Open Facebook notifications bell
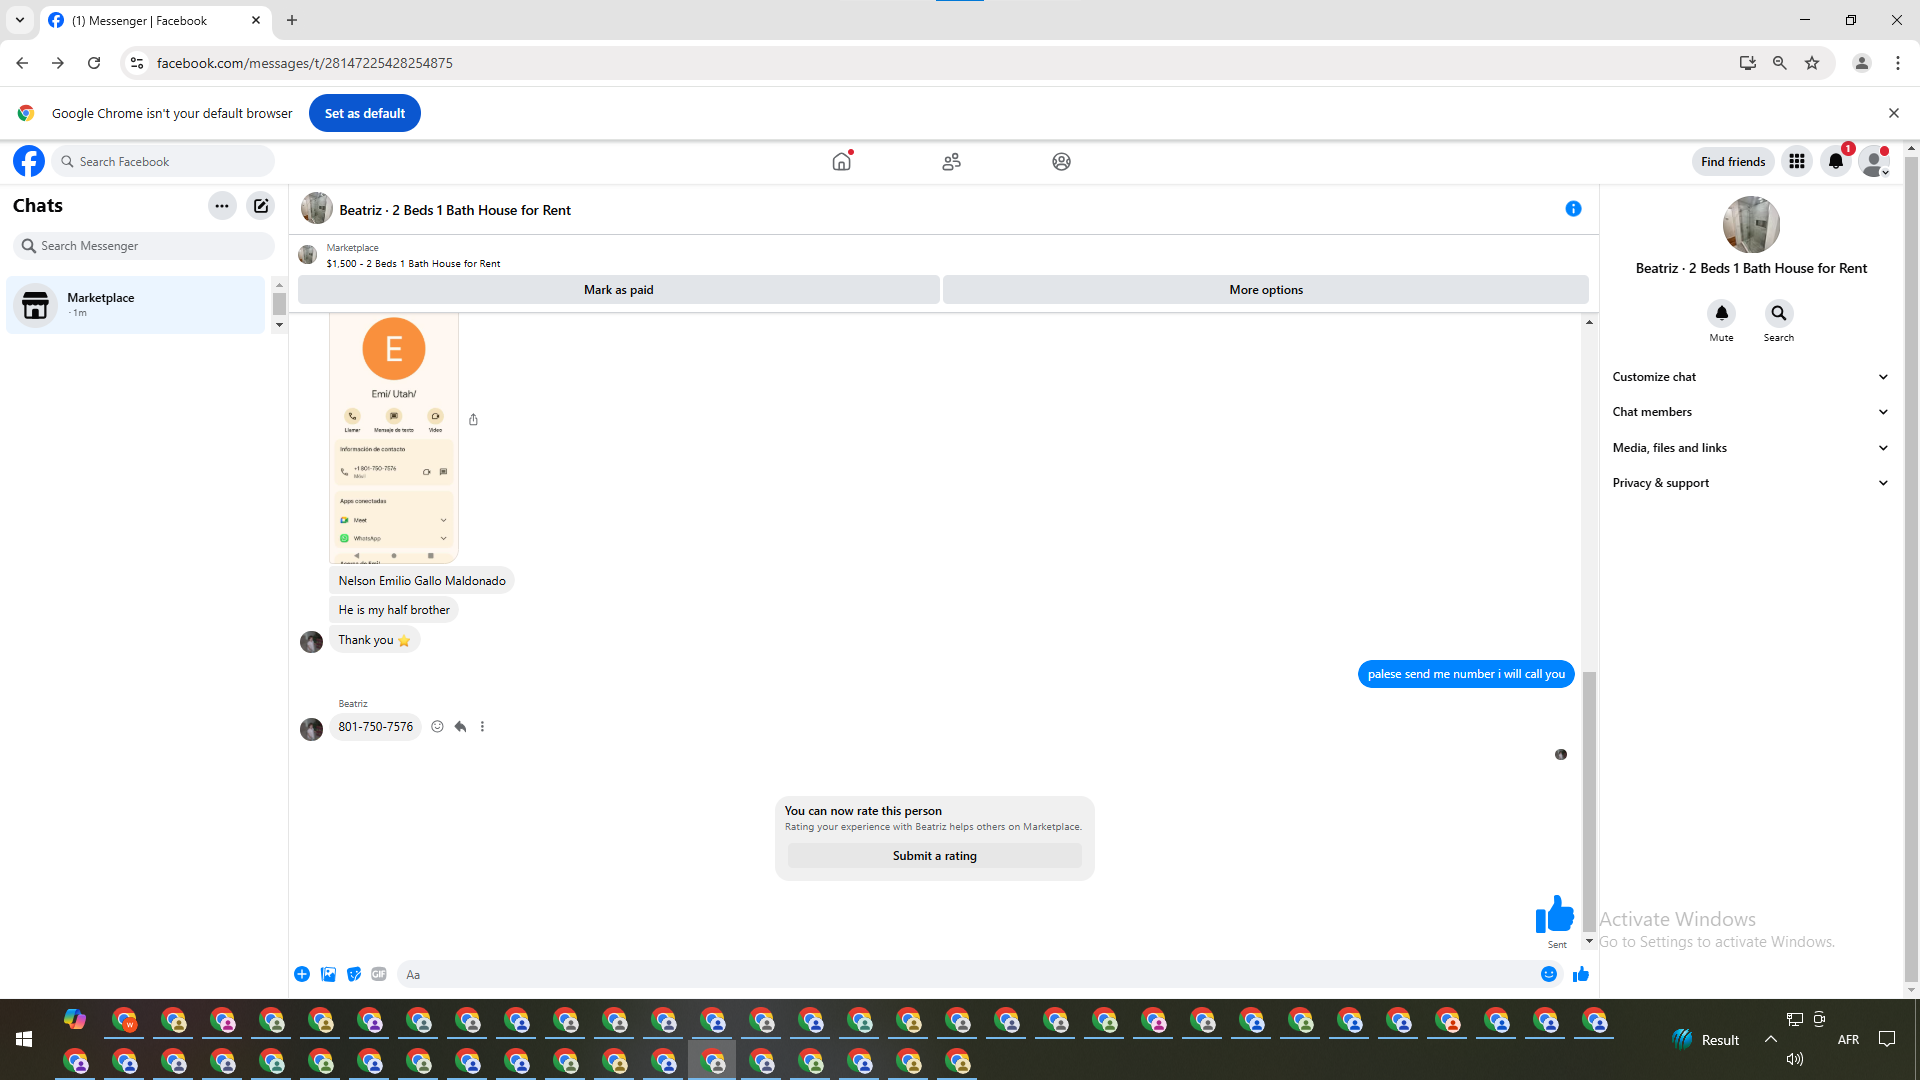Viewport: 1920px width, 1080px height. (1835, 162)
